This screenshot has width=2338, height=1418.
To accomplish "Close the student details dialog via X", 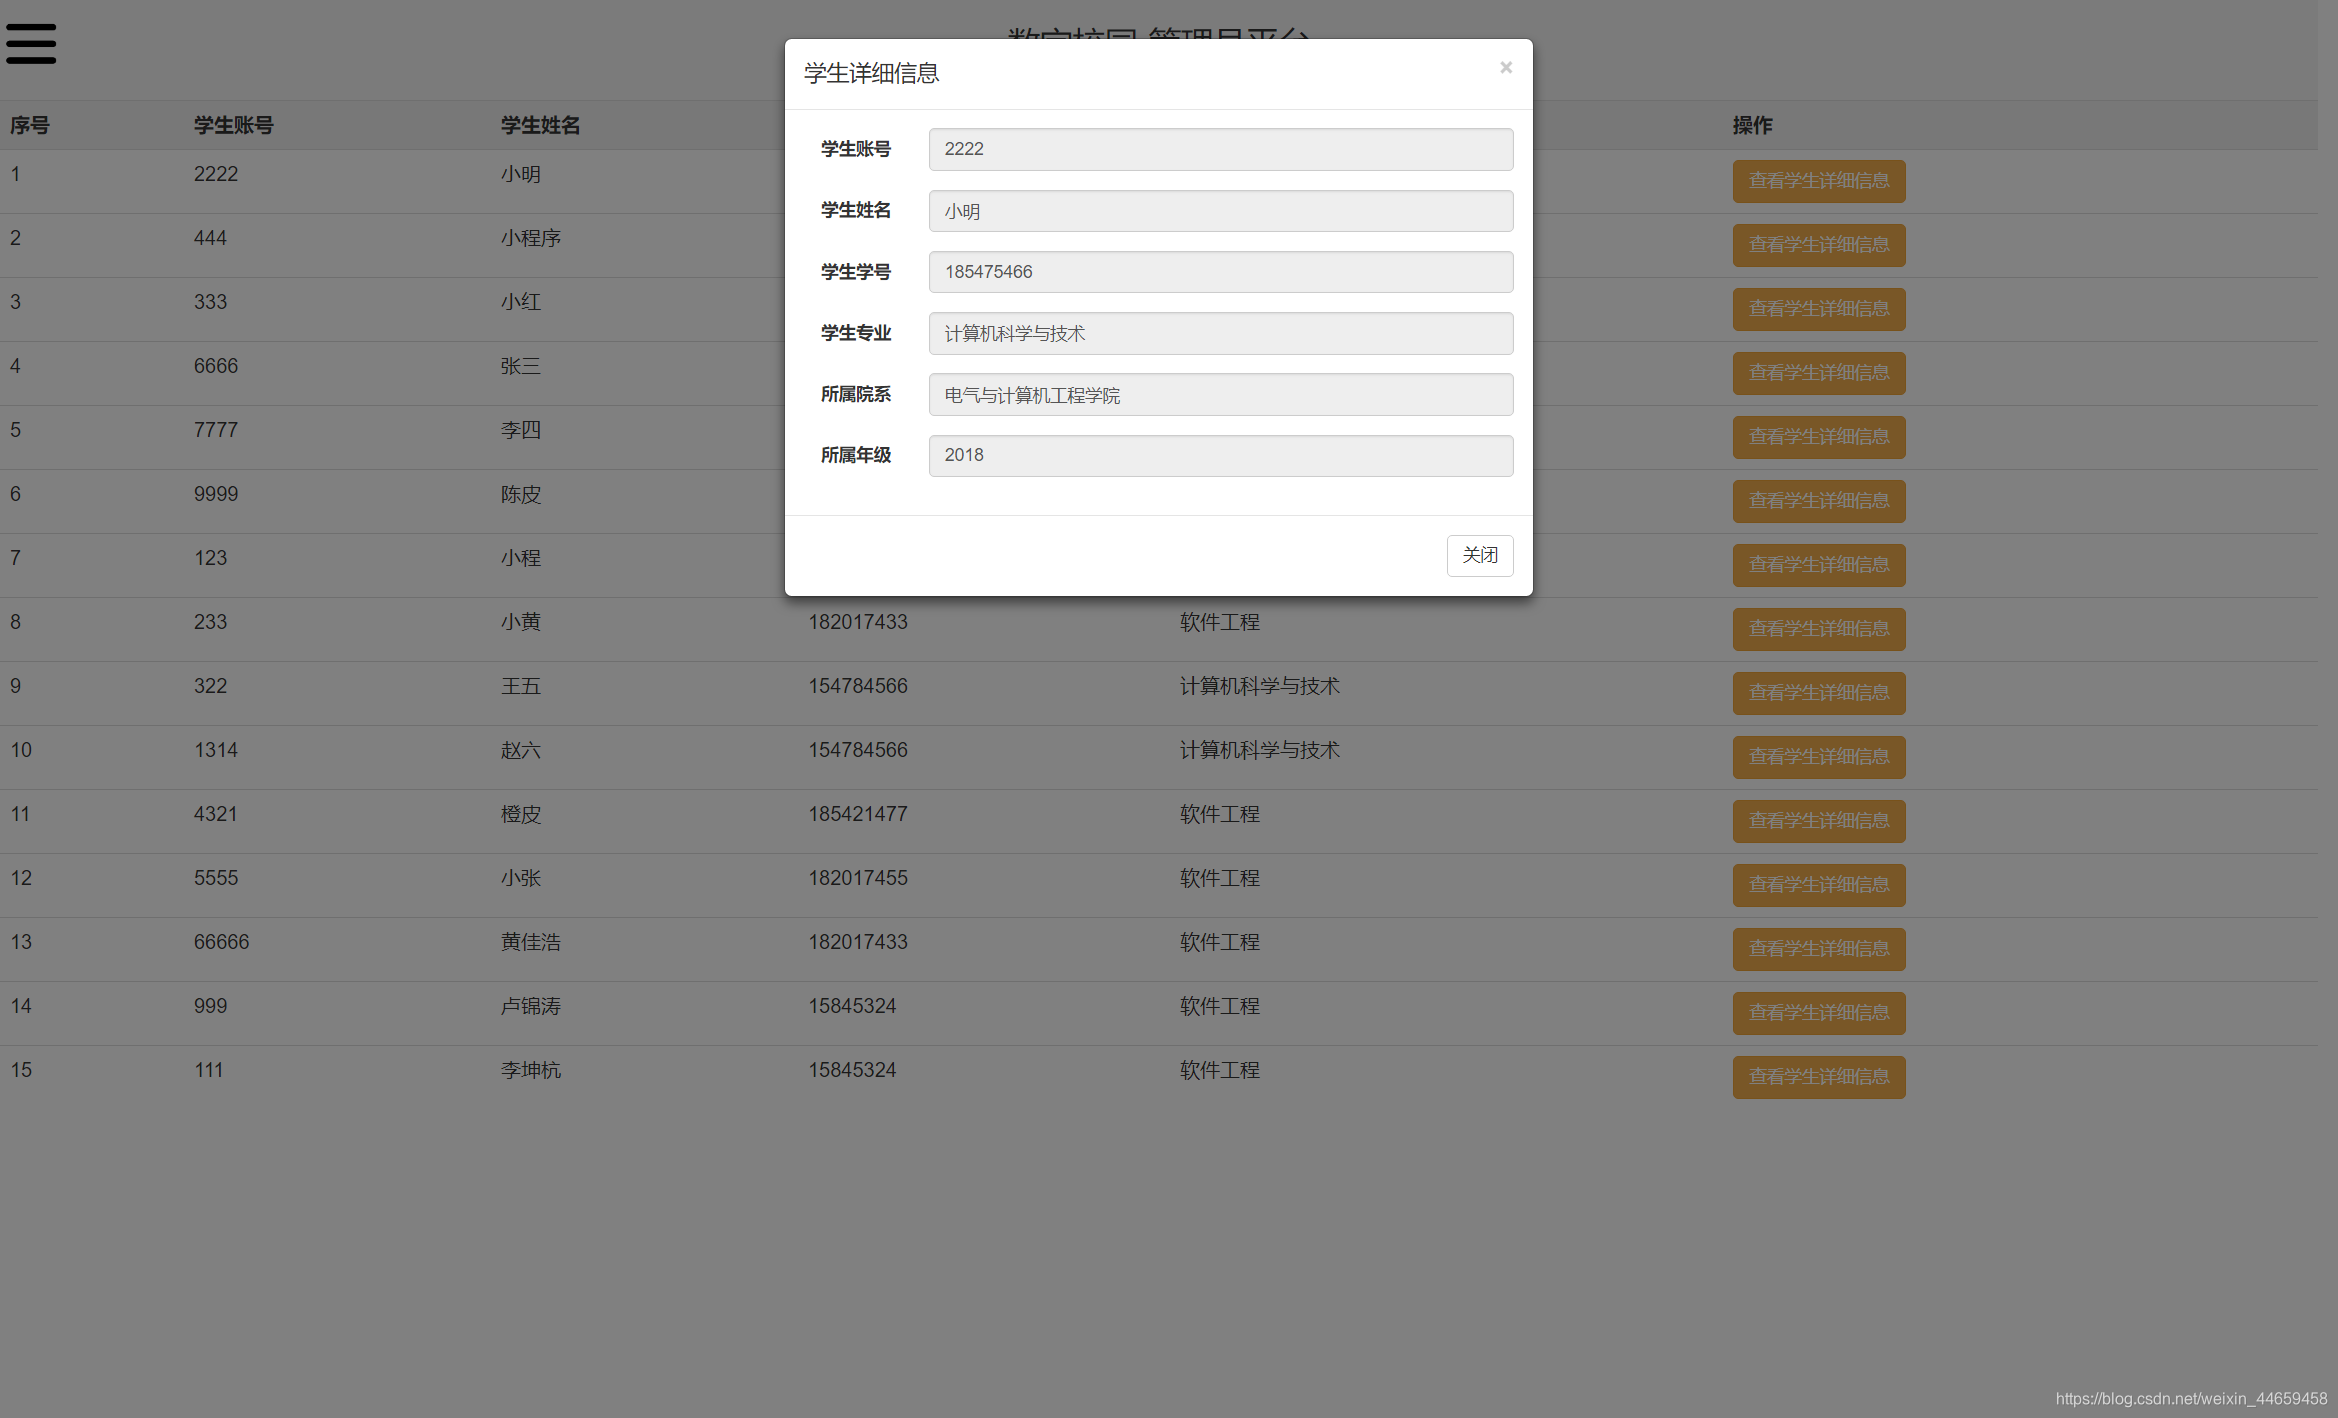I will [1505, 68].
